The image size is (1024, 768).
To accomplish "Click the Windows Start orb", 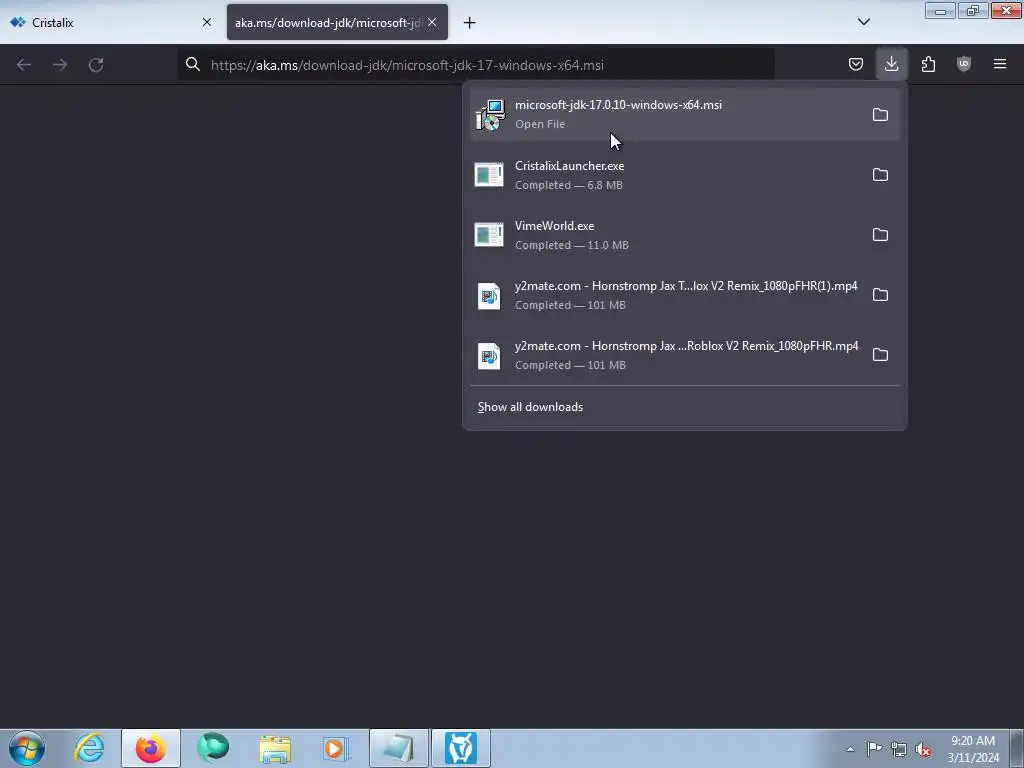I will [x=27, y=748].
